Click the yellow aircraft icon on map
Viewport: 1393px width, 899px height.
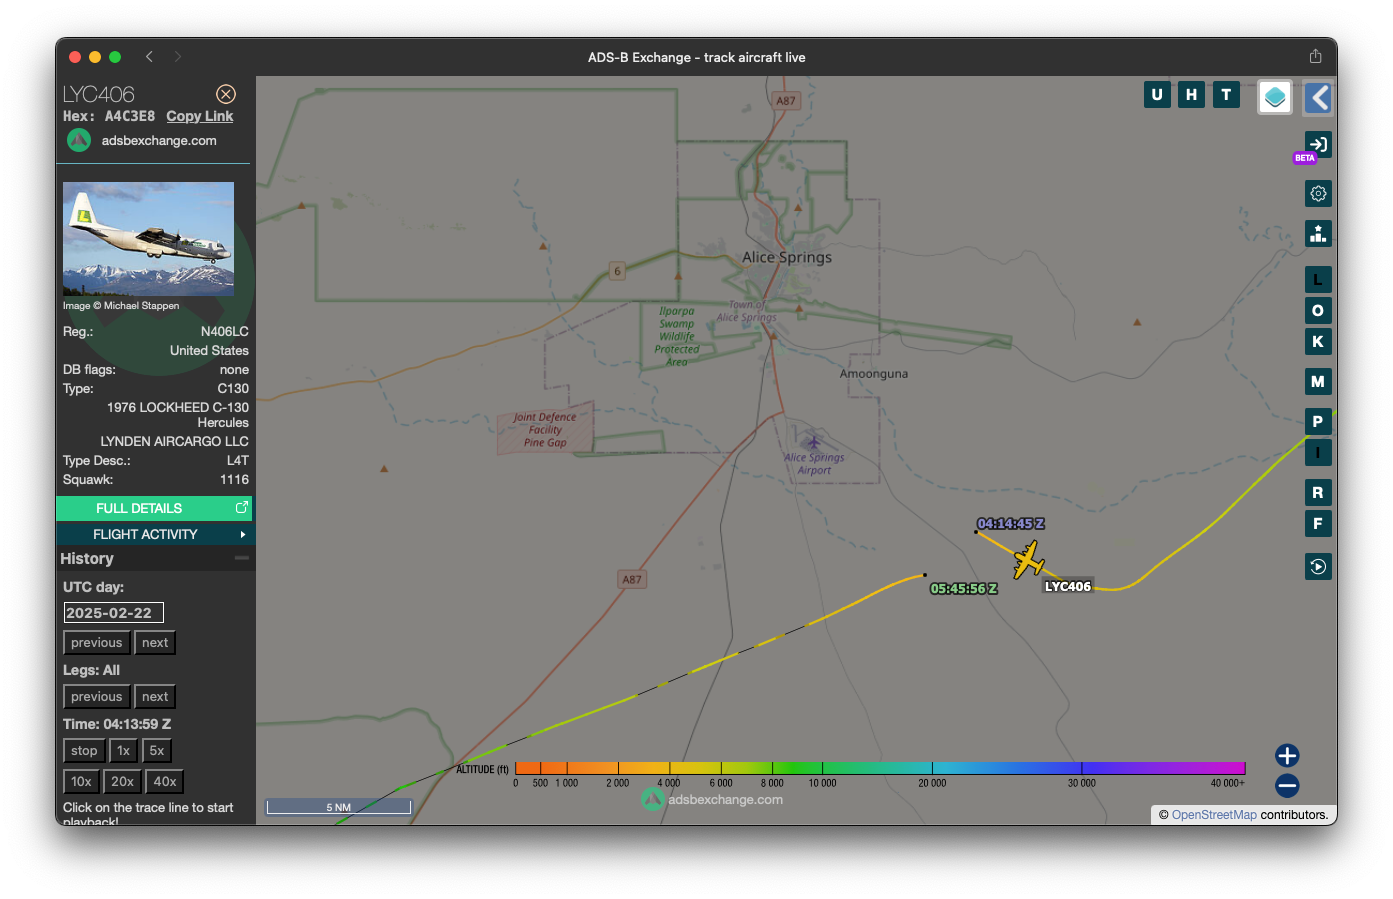[1028, 559]
